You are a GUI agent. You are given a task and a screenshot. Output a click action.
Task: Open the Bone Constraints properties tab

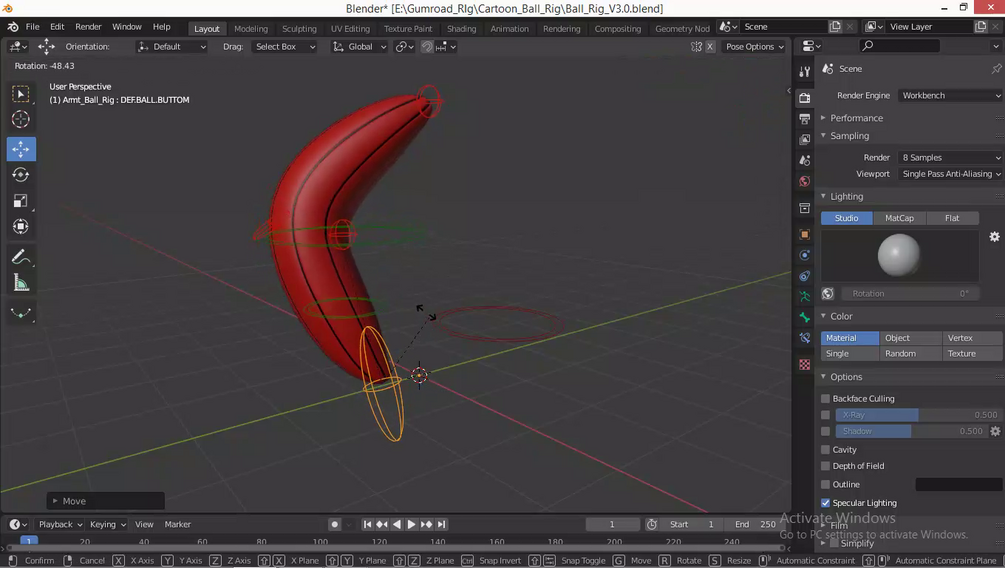[804, 338]
